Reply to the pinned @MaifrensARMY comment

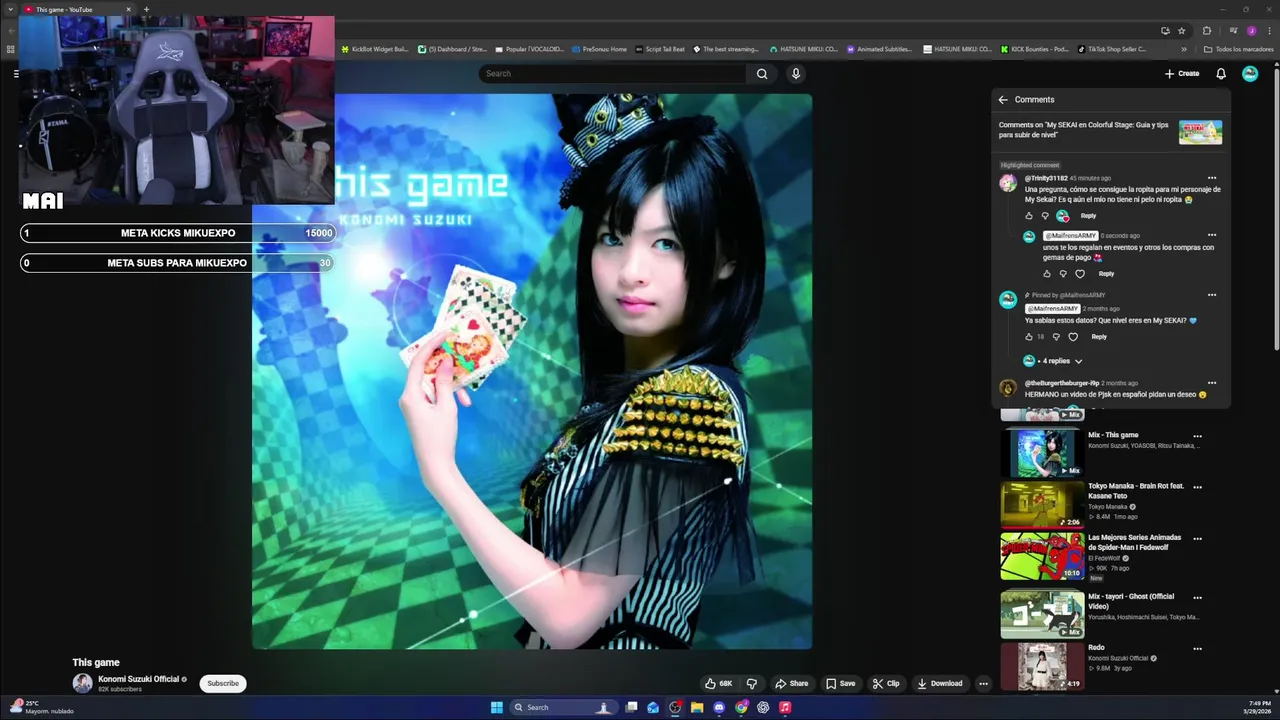click(1099, 337)
